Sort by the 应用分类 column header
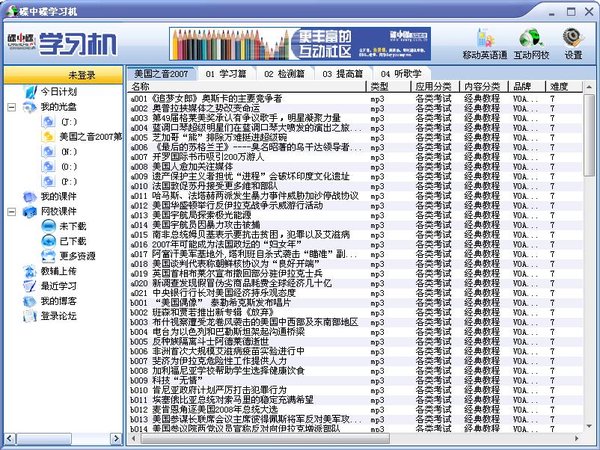 (435, 86)
